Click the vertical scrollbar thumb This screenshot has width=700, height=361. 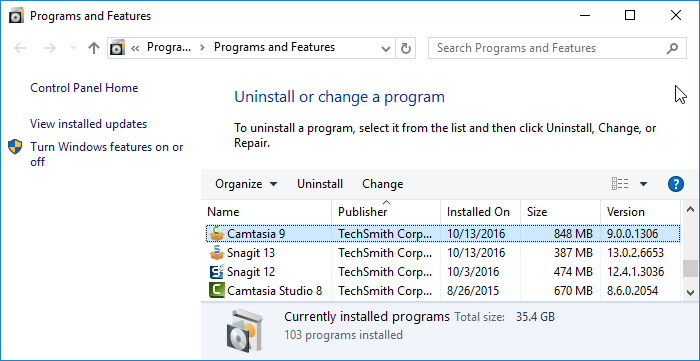[x=690, y=269]
